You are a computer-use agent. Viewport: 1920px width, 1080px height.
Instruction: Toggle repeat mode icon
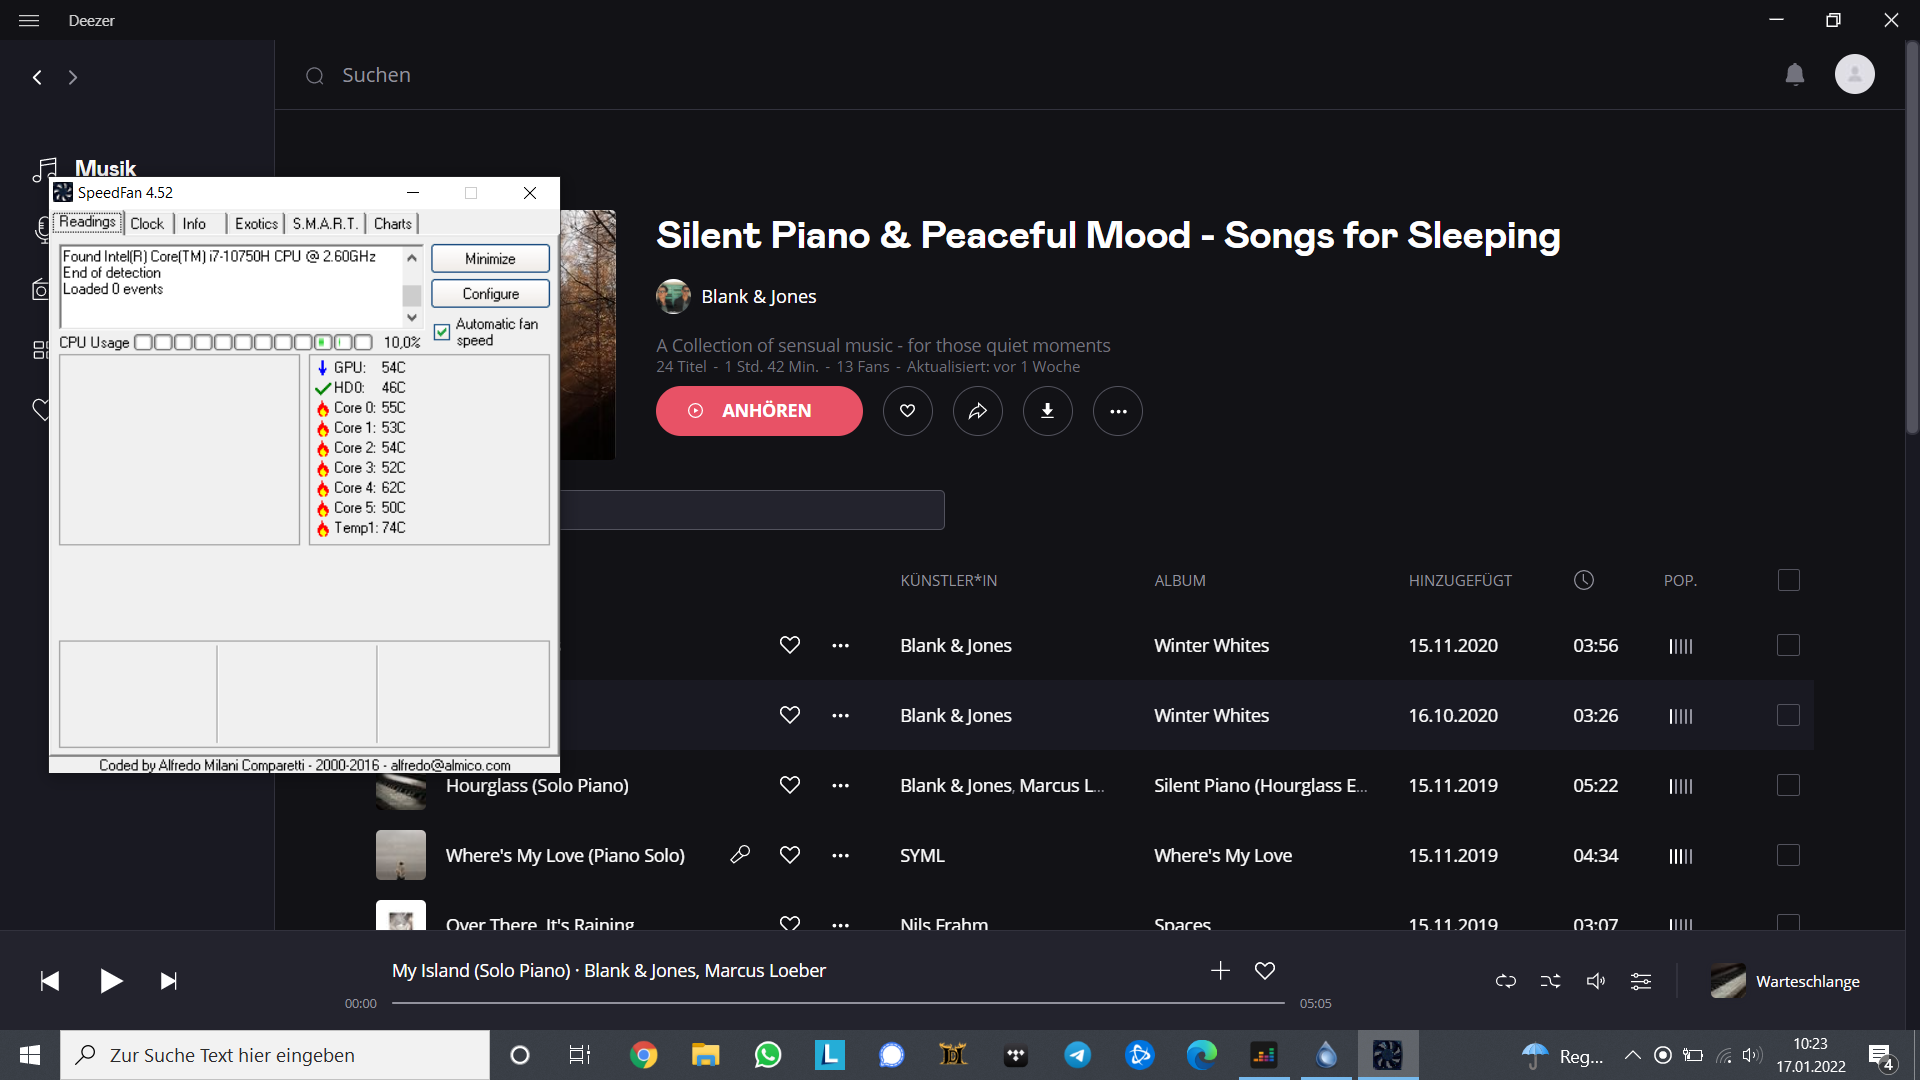click(x=1505, y=981)
